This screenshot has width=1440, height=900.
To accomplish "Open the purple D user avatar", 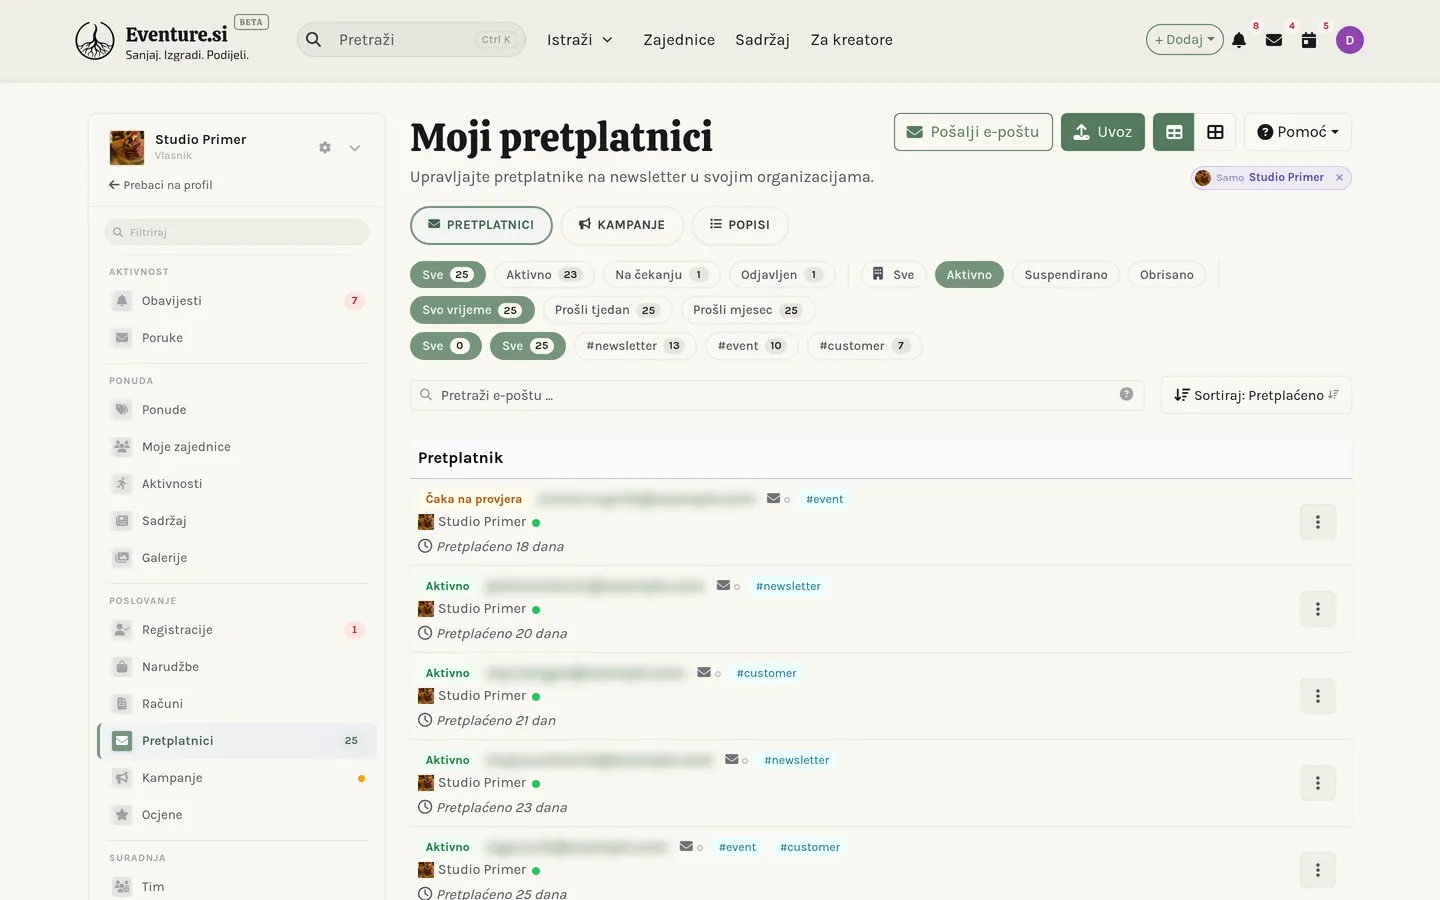I will [x=1350, y=40].
